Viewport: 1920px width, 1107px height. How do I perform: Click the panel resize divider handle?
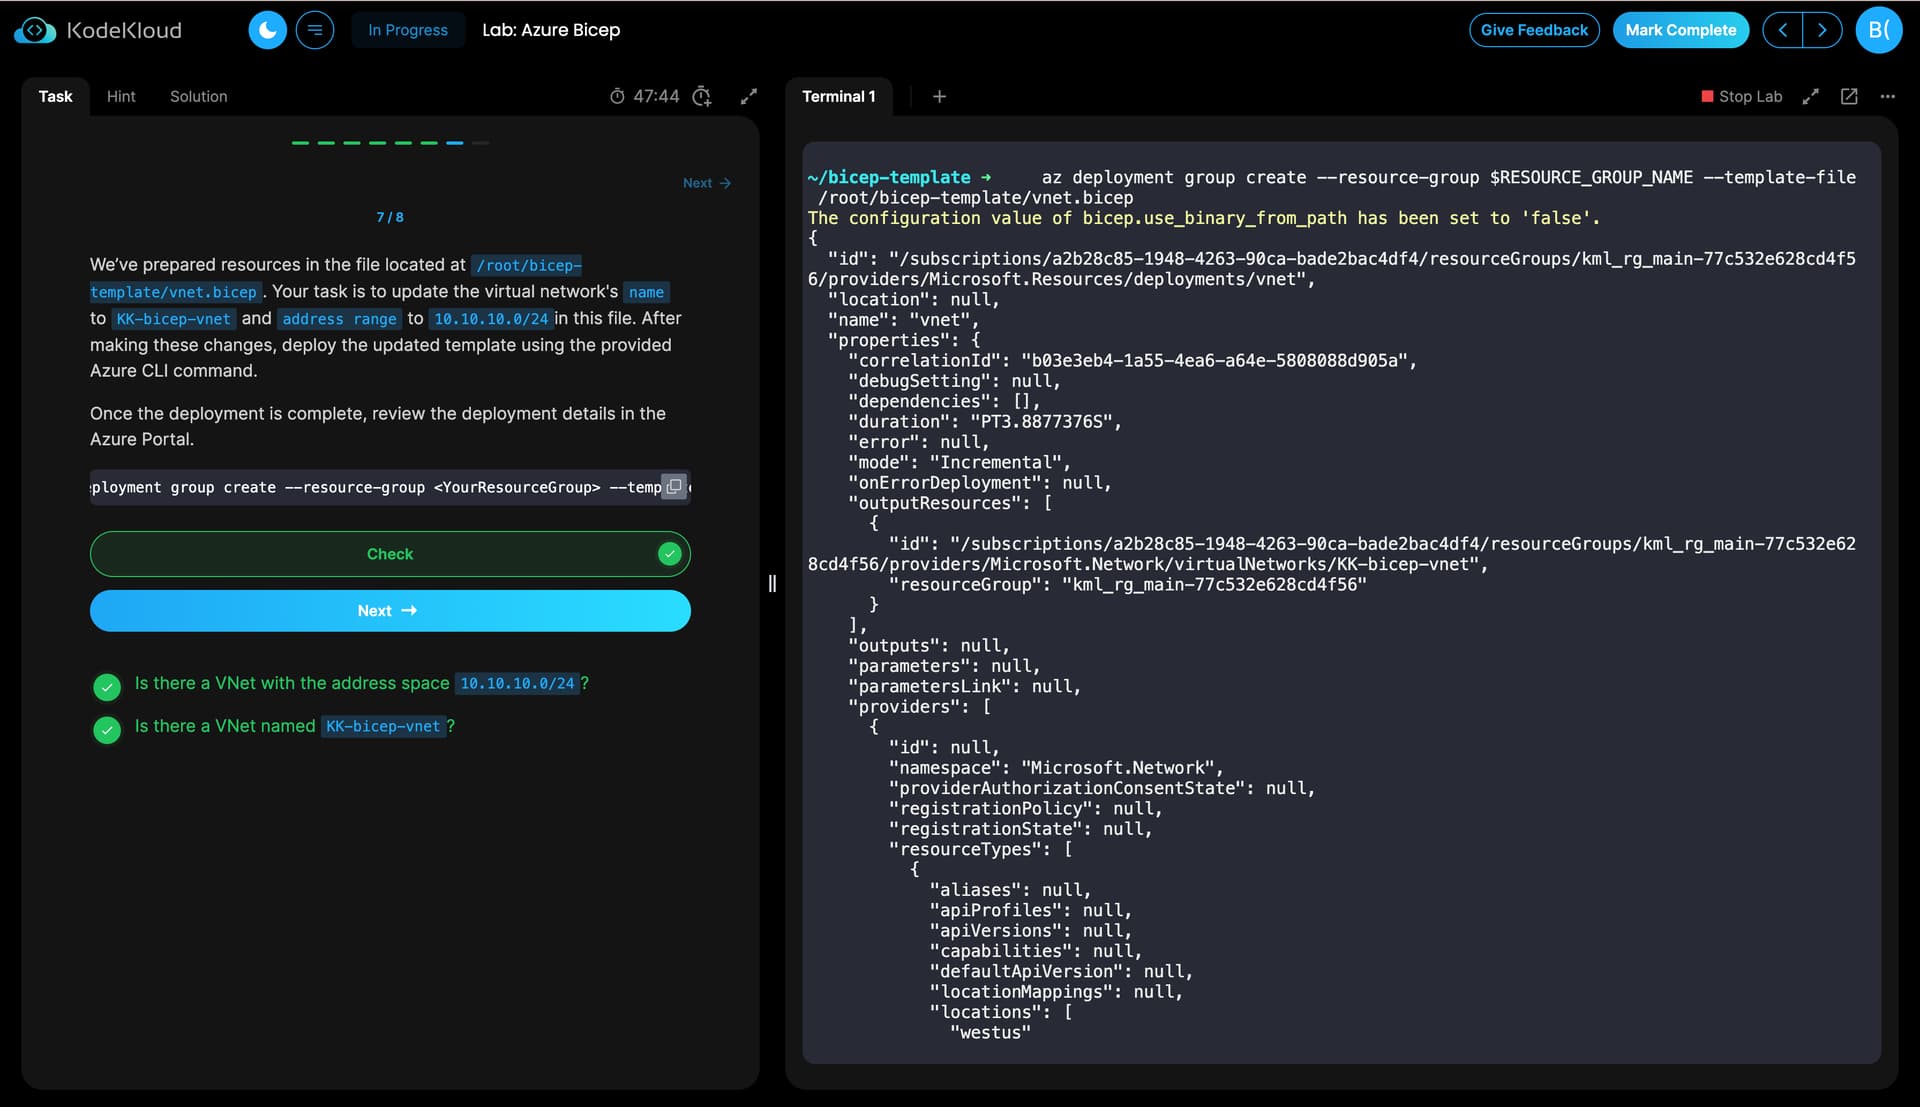coord(772,583)
